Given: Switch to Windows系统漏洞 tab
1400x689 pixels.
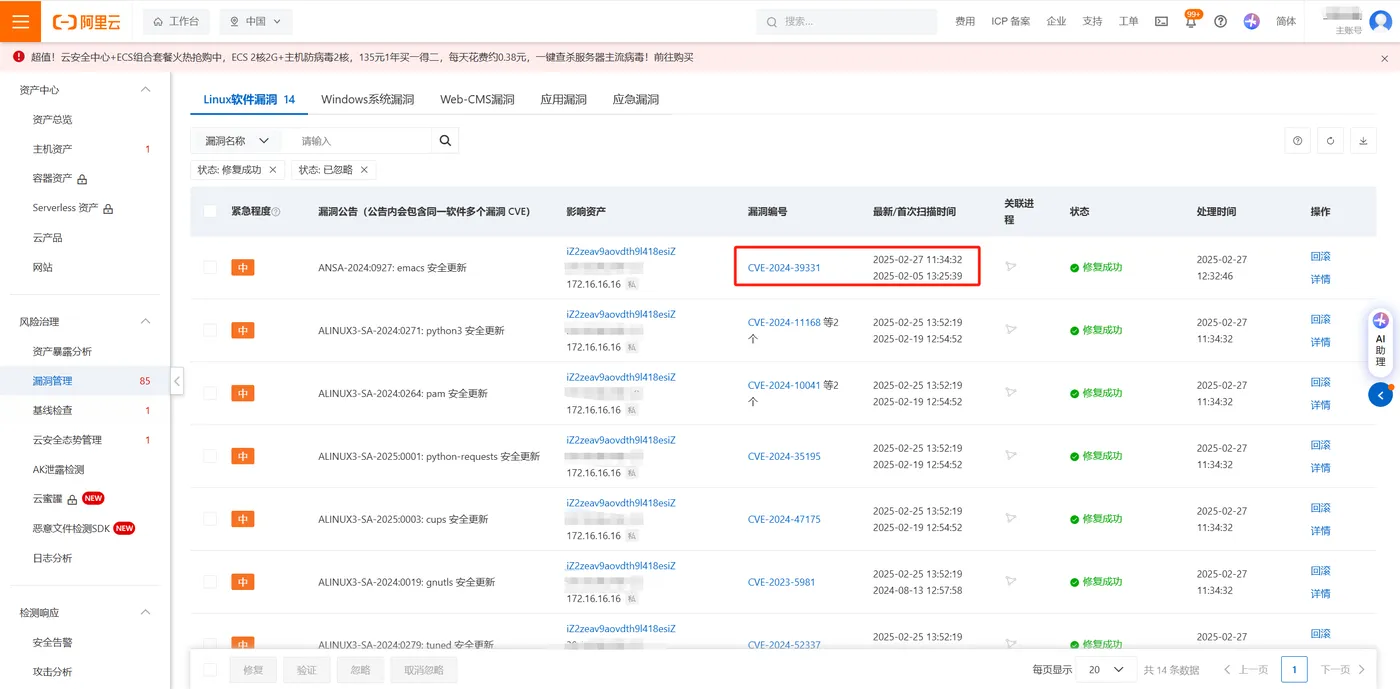Looking at the screenshot, I should coord(367,100).
